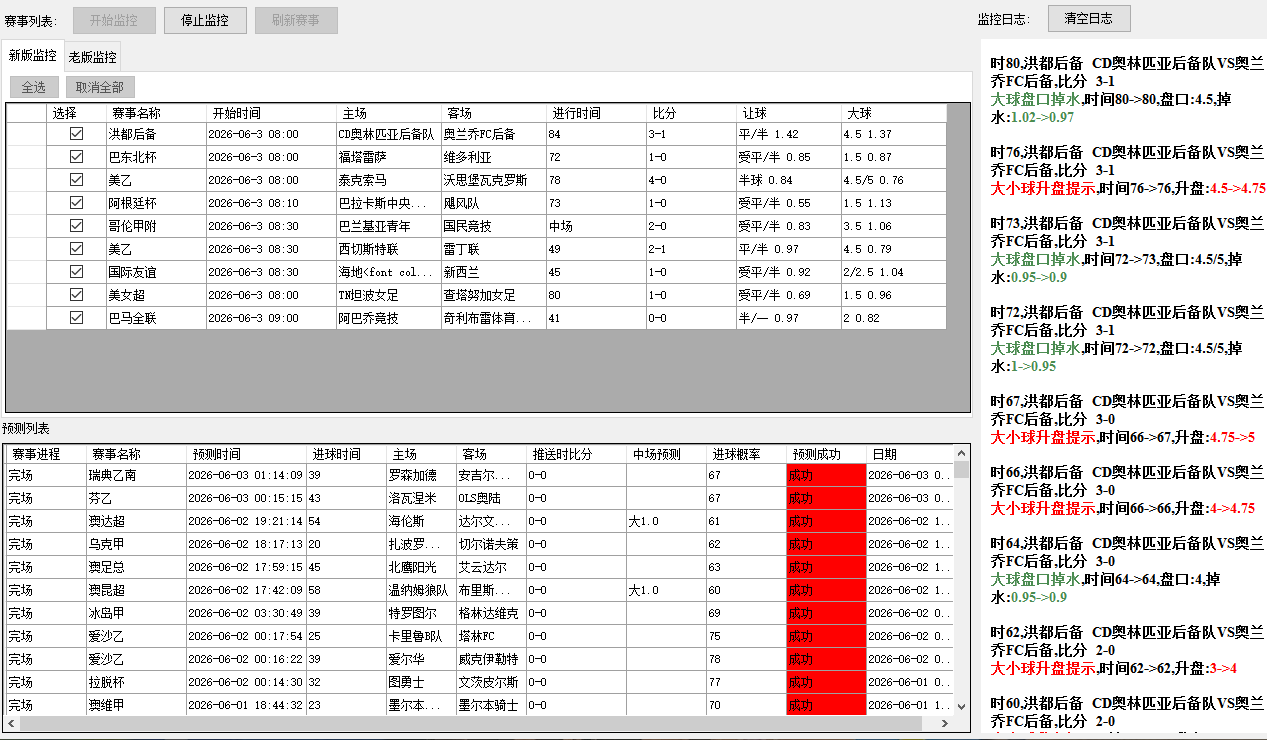The width and height of the screenshot is (1267, 740).
Task: Click the 大1.0 cell in 奥达超 row
Action: (666, 521)
